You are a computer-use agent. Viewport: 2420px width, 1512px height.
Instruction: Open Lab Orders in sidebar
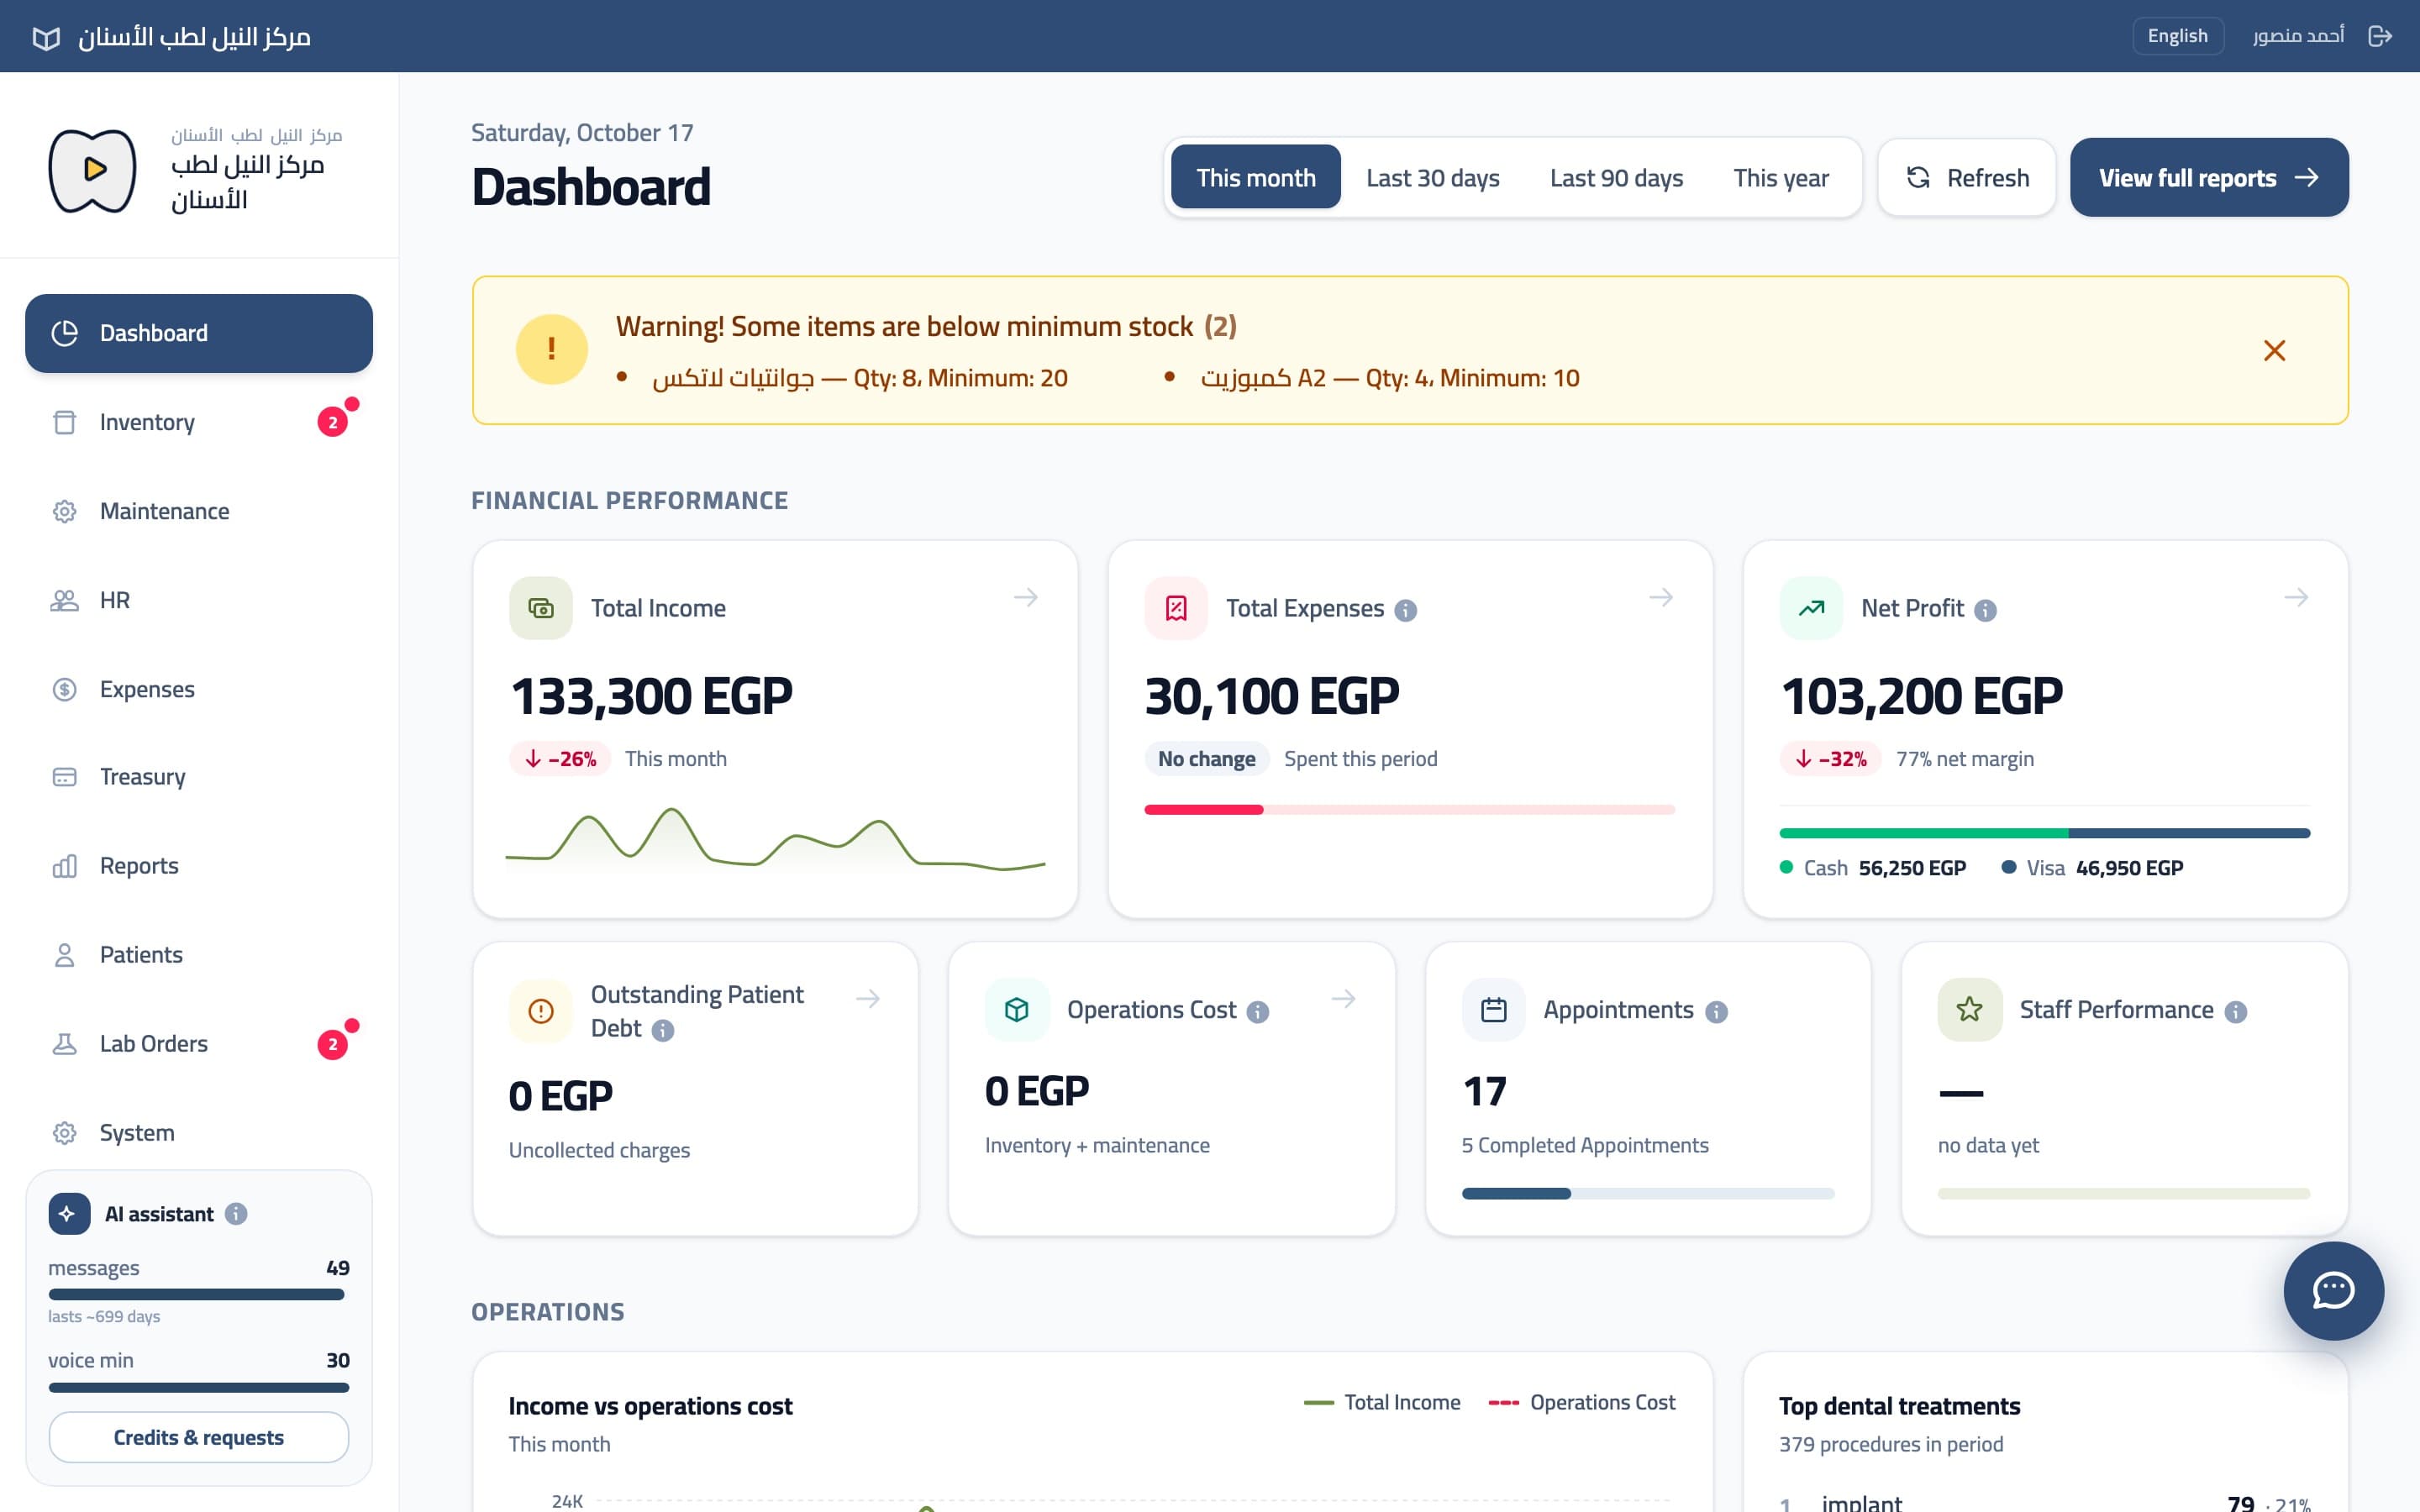coord(198,1044)
